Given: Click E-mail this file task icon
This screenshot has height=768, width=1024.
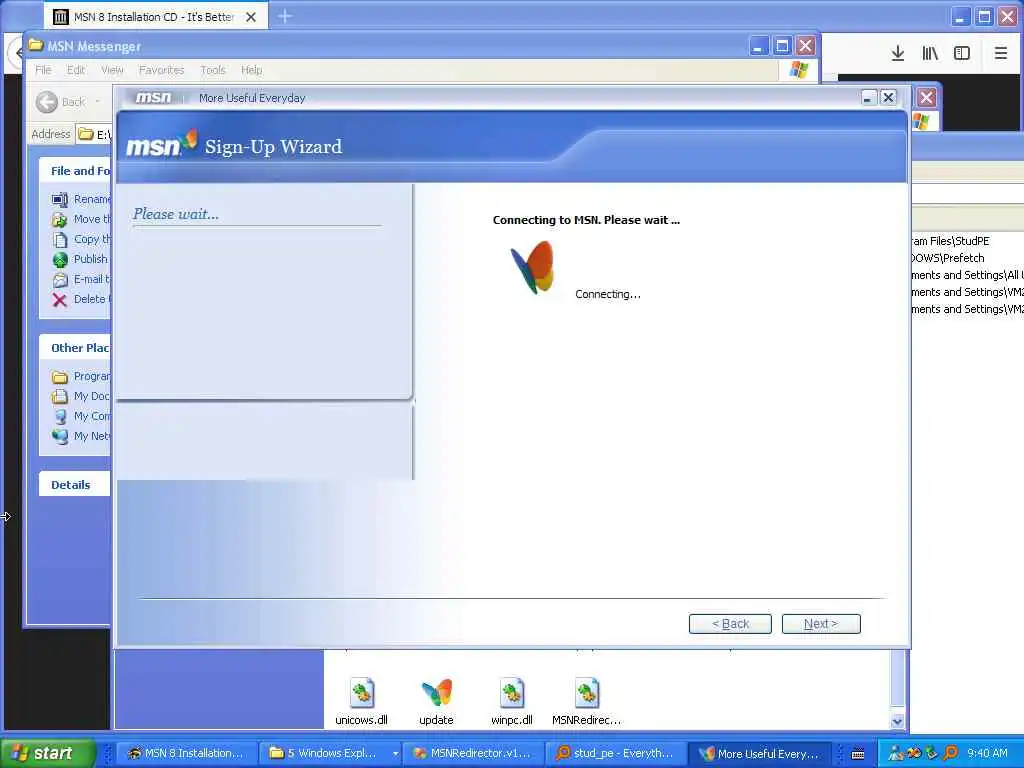Looking at the screenshot, I should click(59, 280).
